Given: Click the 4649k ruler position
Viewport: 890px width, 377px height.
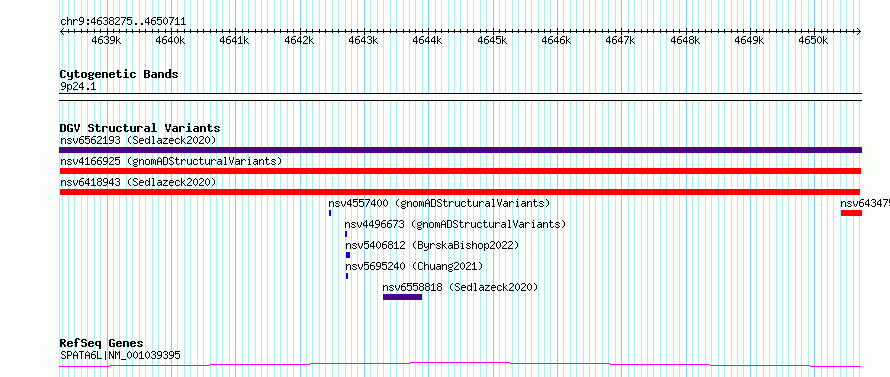Looking at the screenshot, I should [749, 41].
